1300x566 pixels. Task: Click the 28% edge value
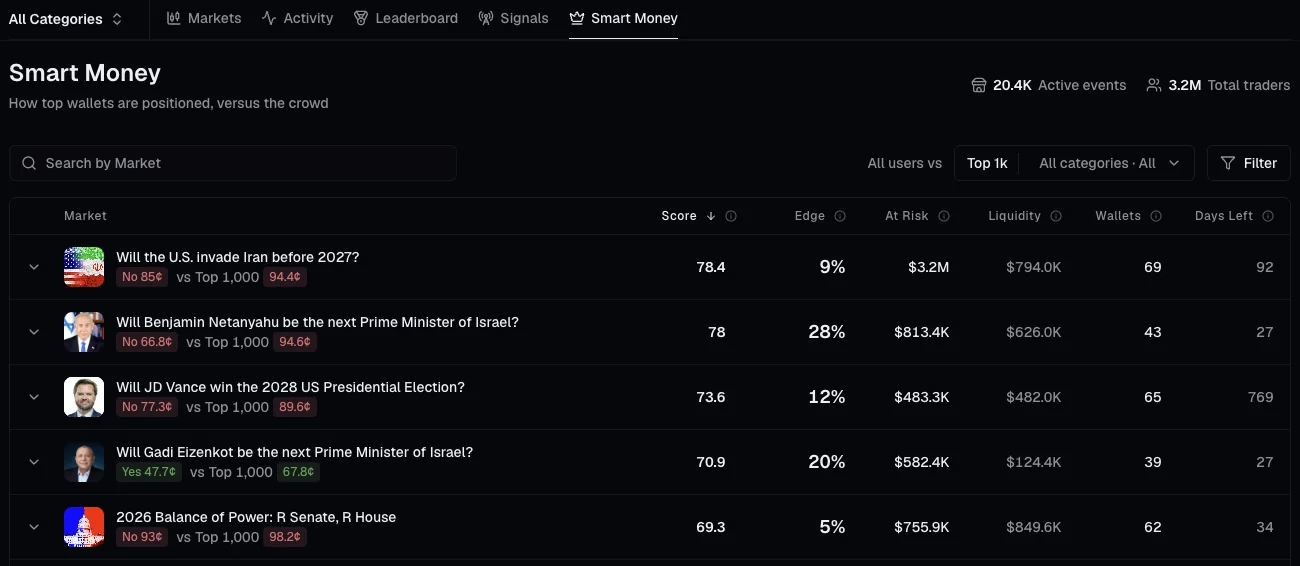[827, 332]
